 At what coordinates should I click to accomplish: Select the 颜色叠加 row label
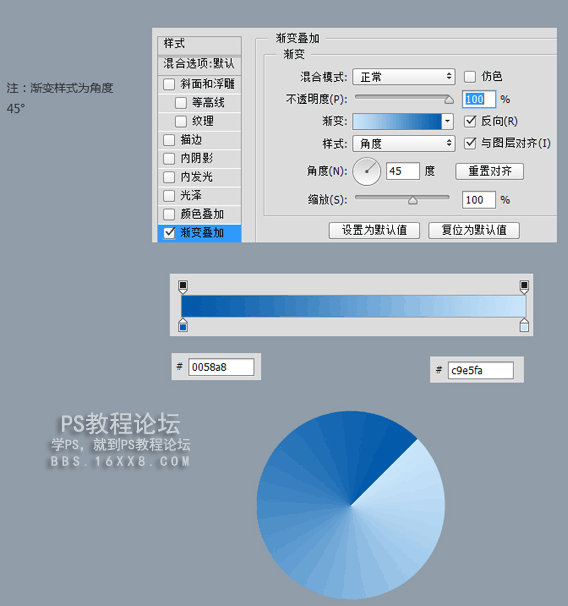(202, 214)
